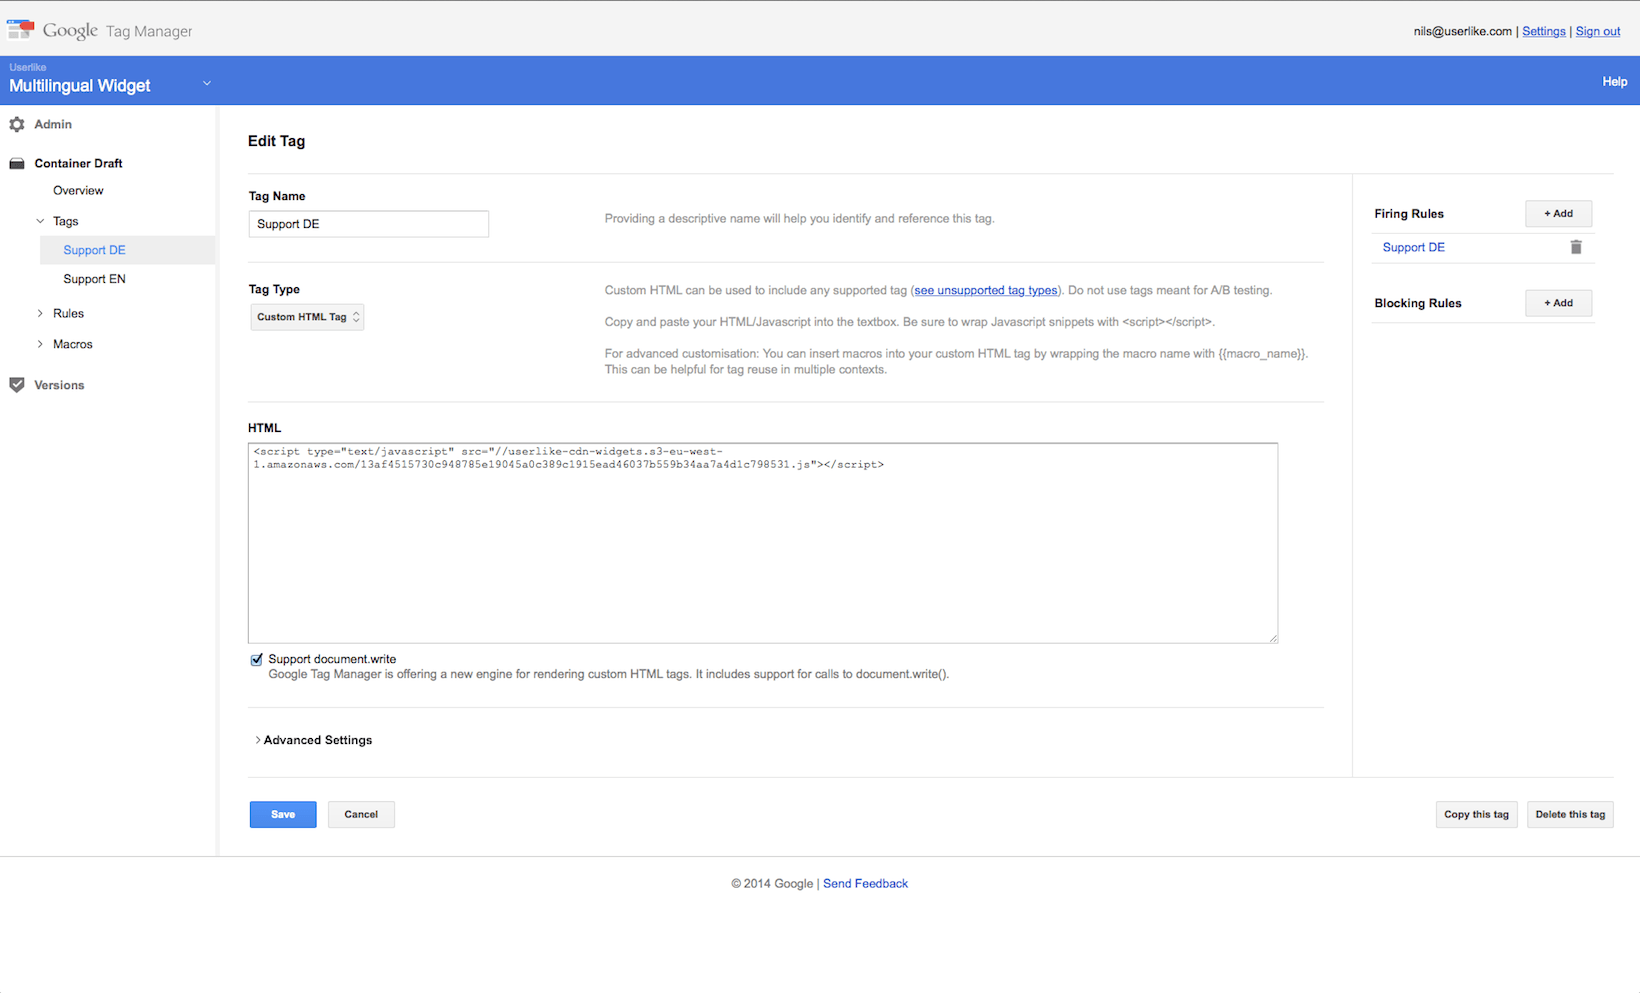The width and height of the screenshot is (1640, 993).
Task: Click the Container Draft folder icon
Action: click(17, 163)
